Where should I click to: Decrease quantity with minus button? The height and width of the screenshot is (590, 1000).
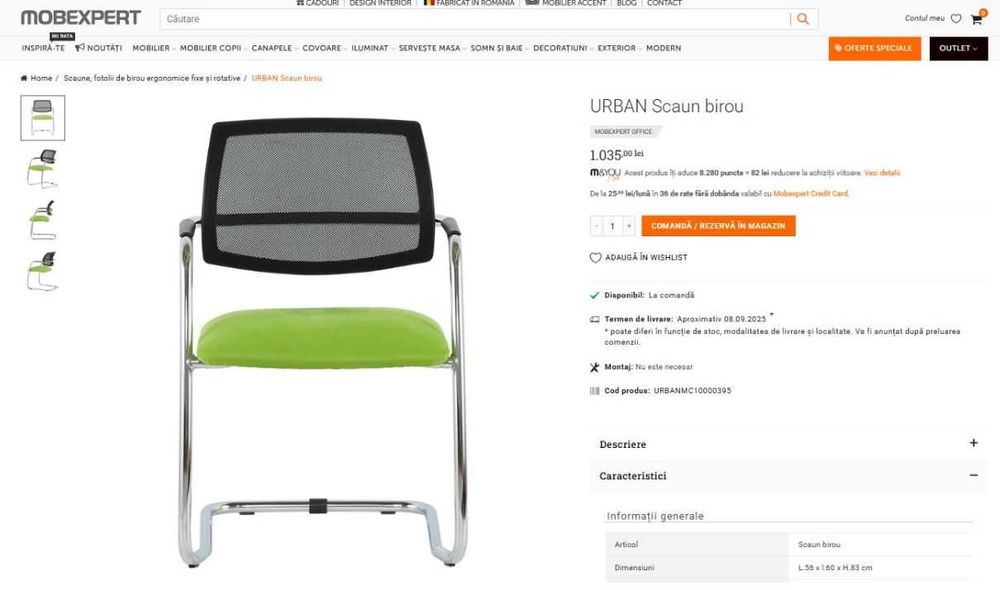coord(596,226)
